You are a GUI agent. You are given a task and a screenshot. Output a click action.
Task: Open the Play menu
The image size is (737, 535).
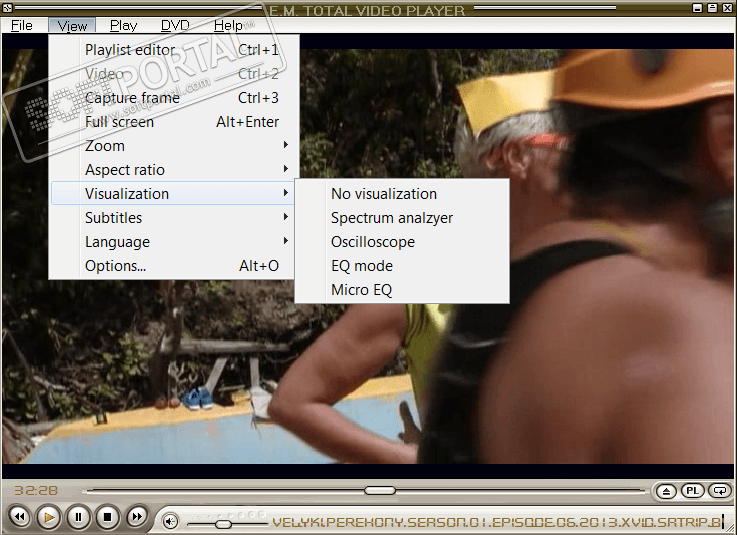(x=123, y=25)
